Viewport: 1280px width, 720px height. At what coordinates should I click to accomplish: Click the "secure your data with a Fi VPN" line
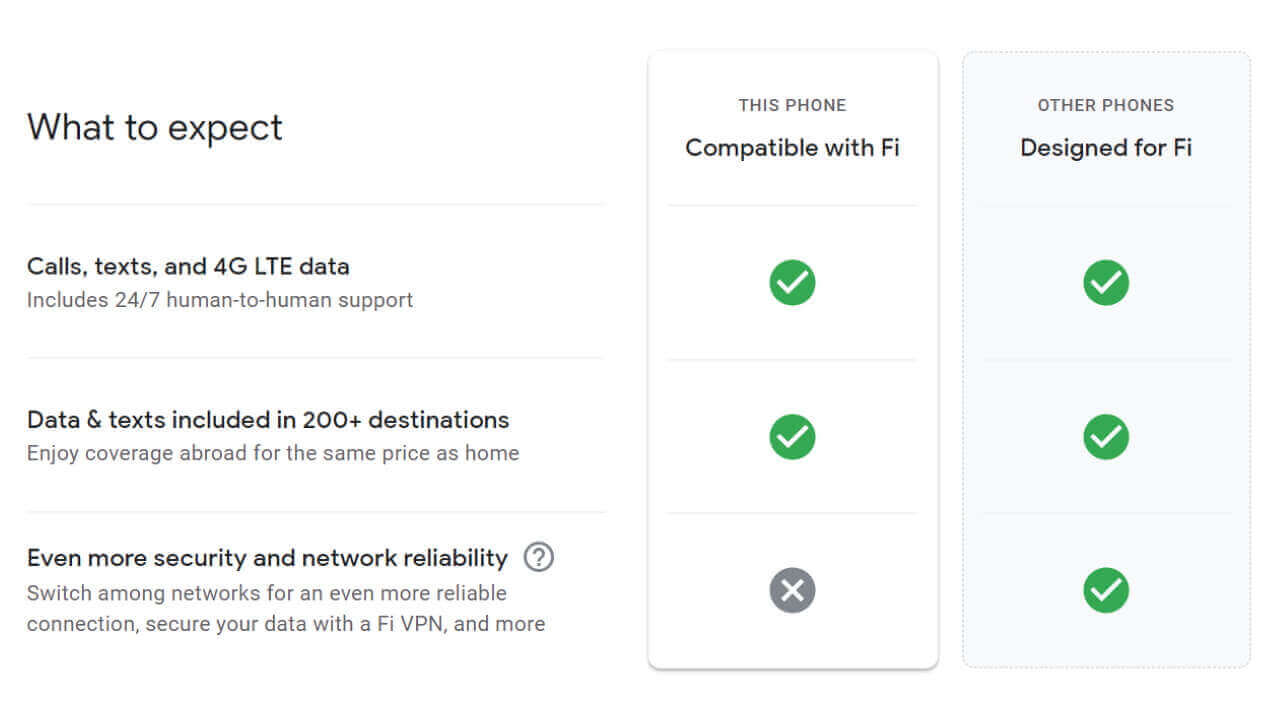(286, 624)
